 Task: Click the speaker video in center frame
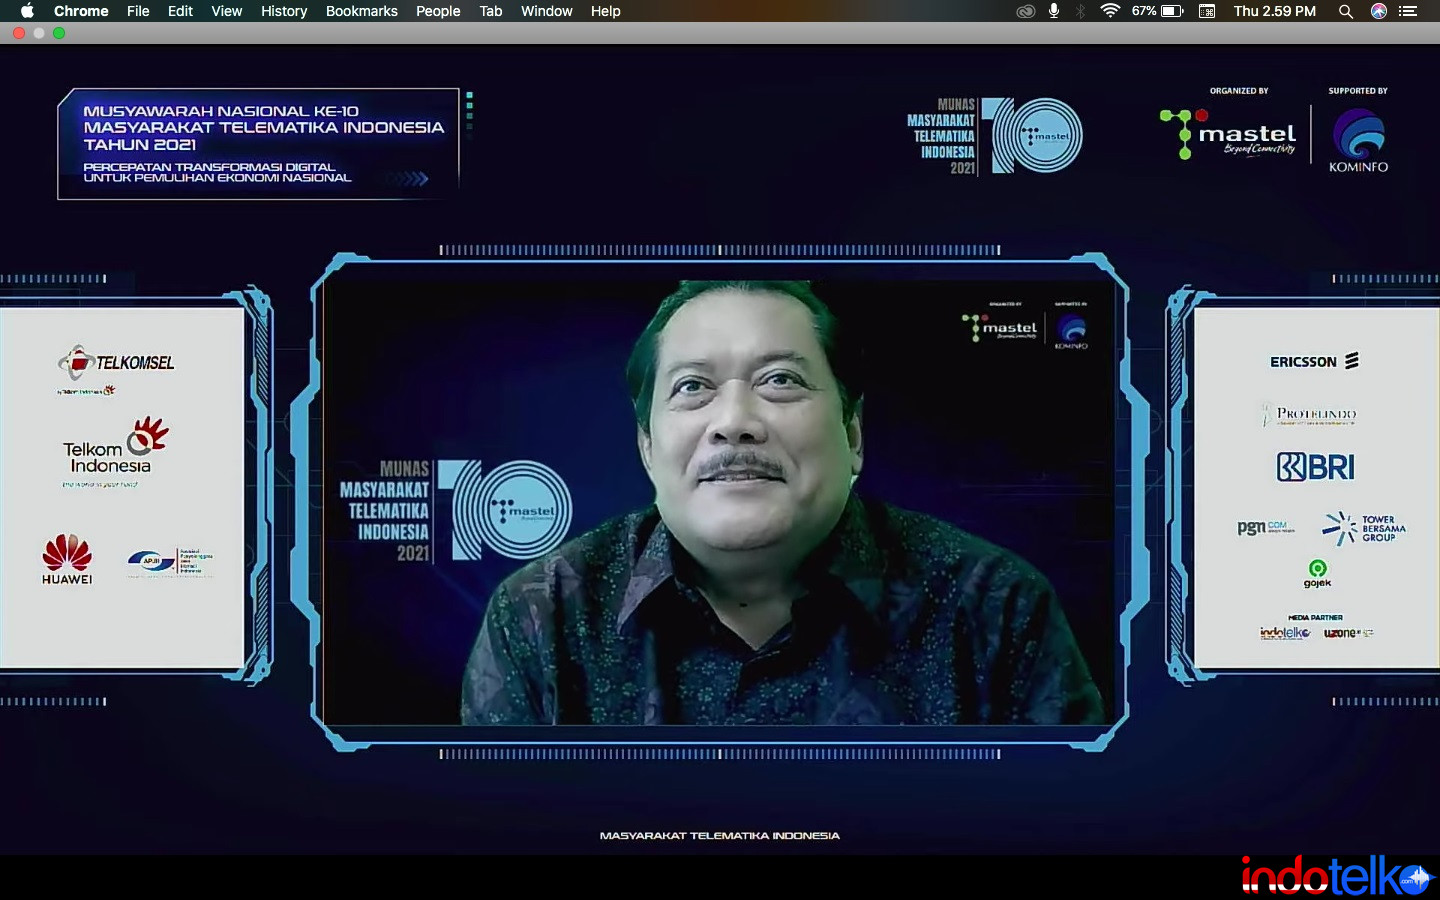(x=718, y=502)
